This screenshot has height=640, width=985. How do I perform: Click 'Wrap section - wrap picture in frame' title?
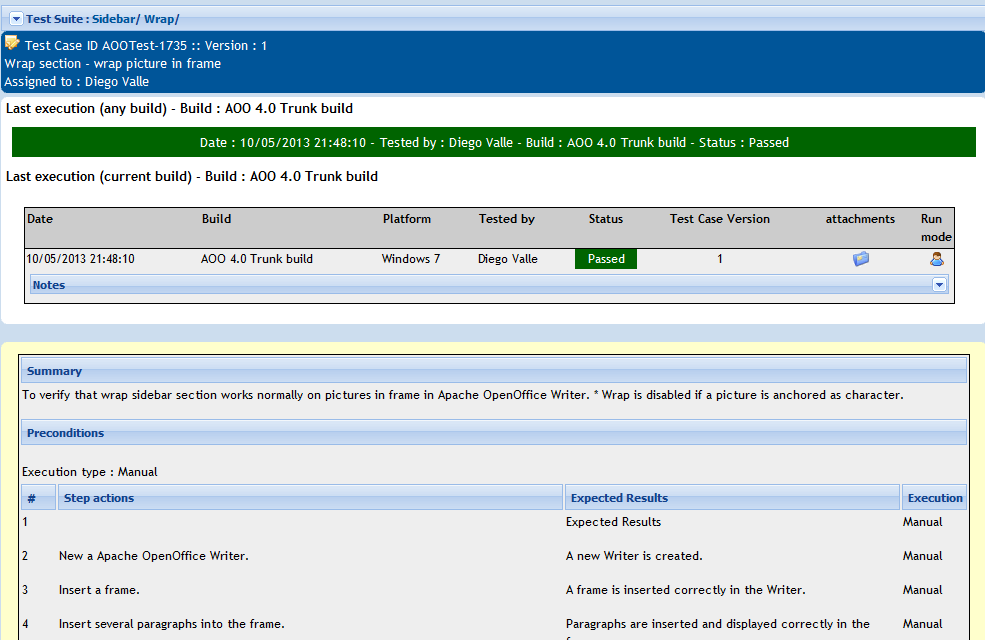click(x=112, y=63)
